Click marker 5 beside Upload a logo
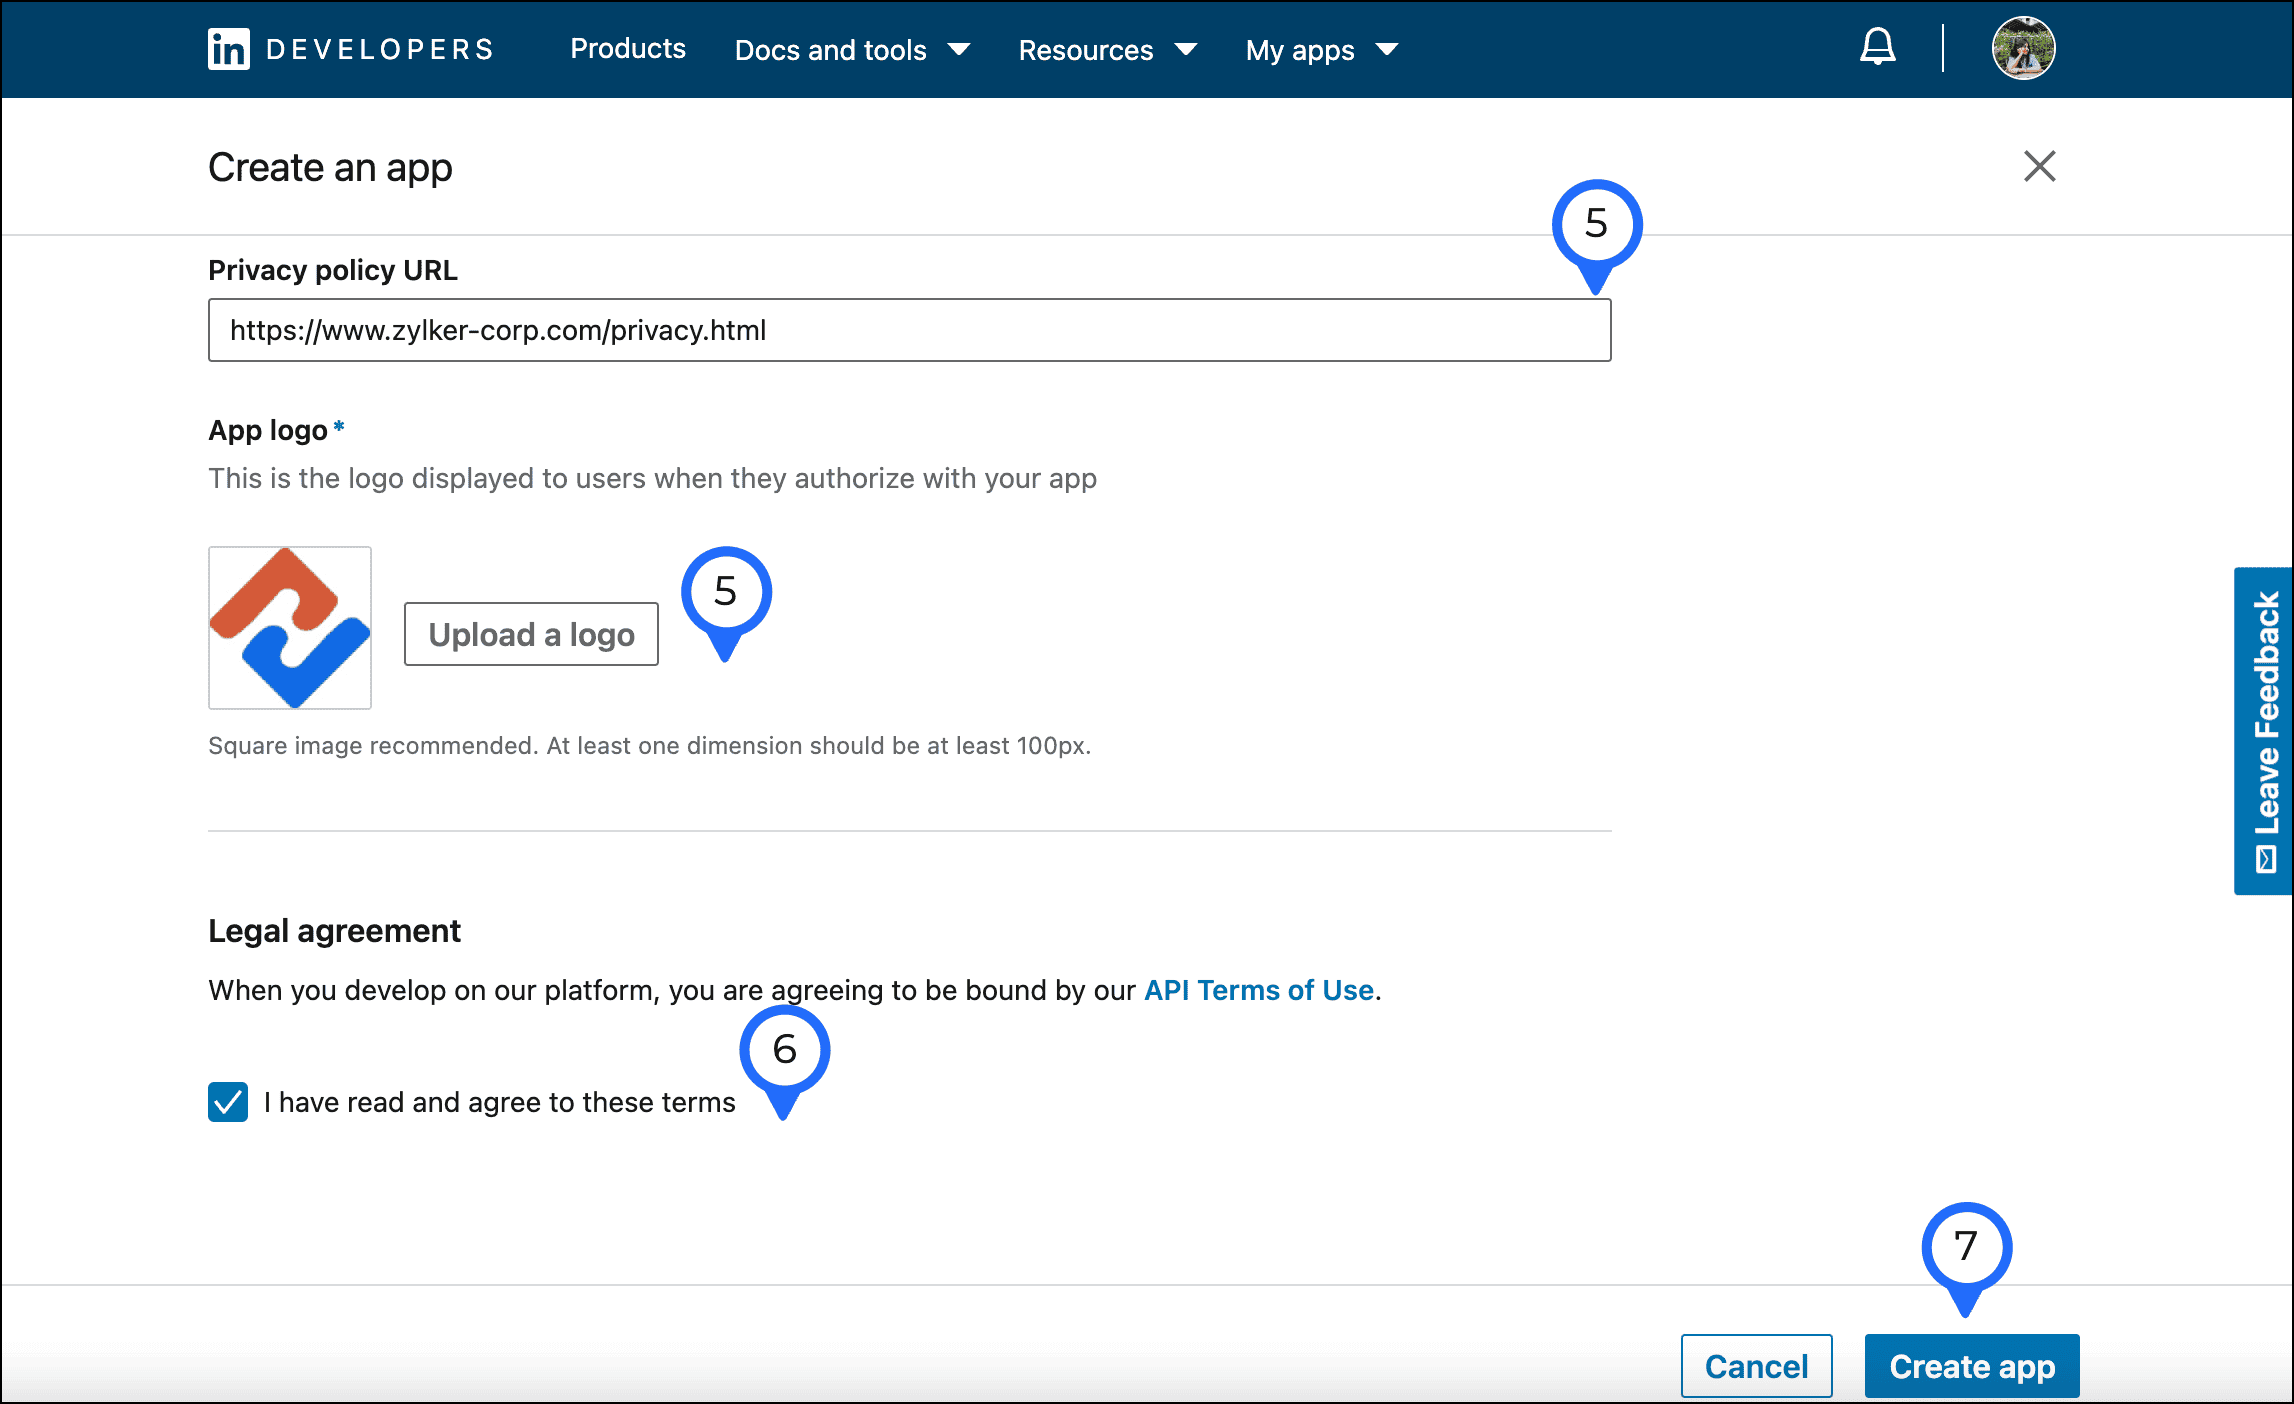Screen dimensions: 2294x1404 726,592
